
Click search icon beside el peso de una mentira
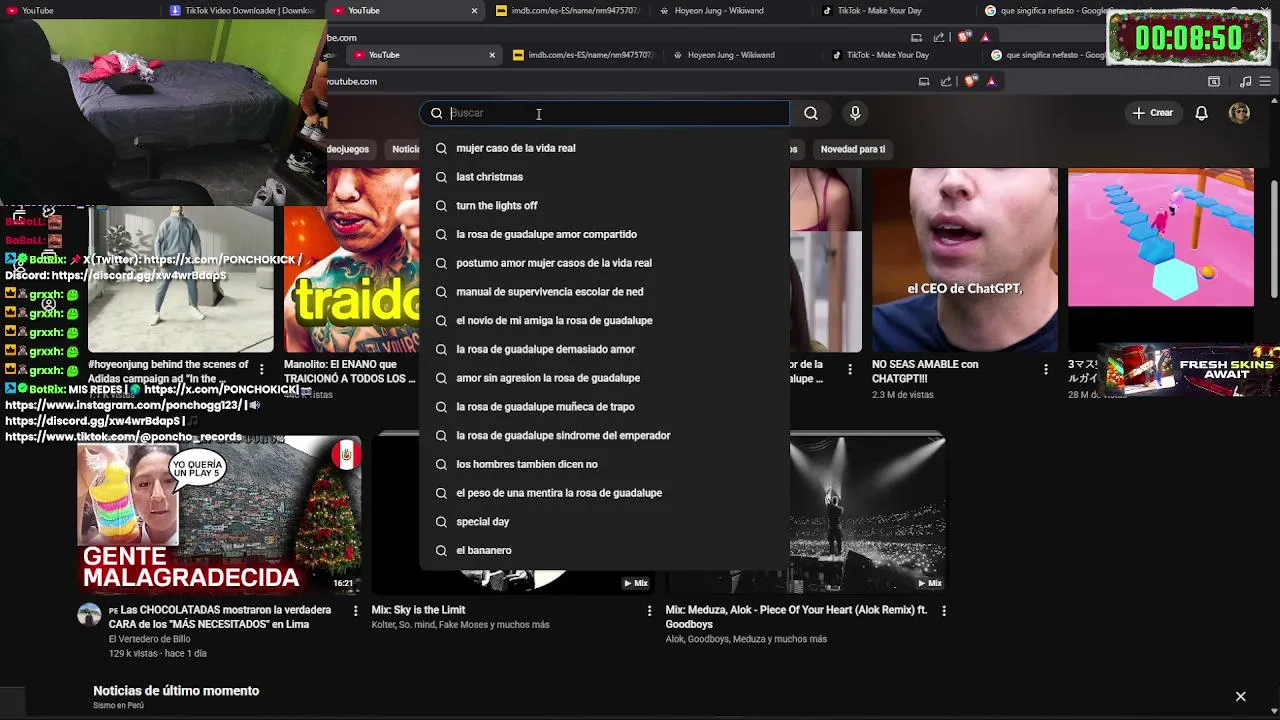pos(441,493)
